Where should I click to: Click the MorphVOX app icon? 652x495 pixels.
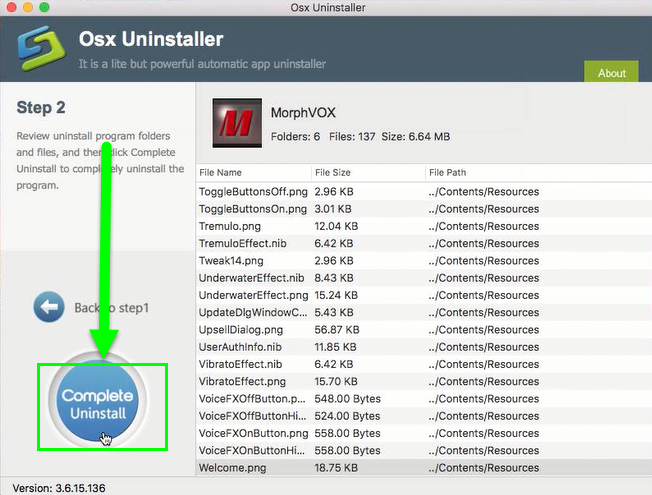[237, 123]
